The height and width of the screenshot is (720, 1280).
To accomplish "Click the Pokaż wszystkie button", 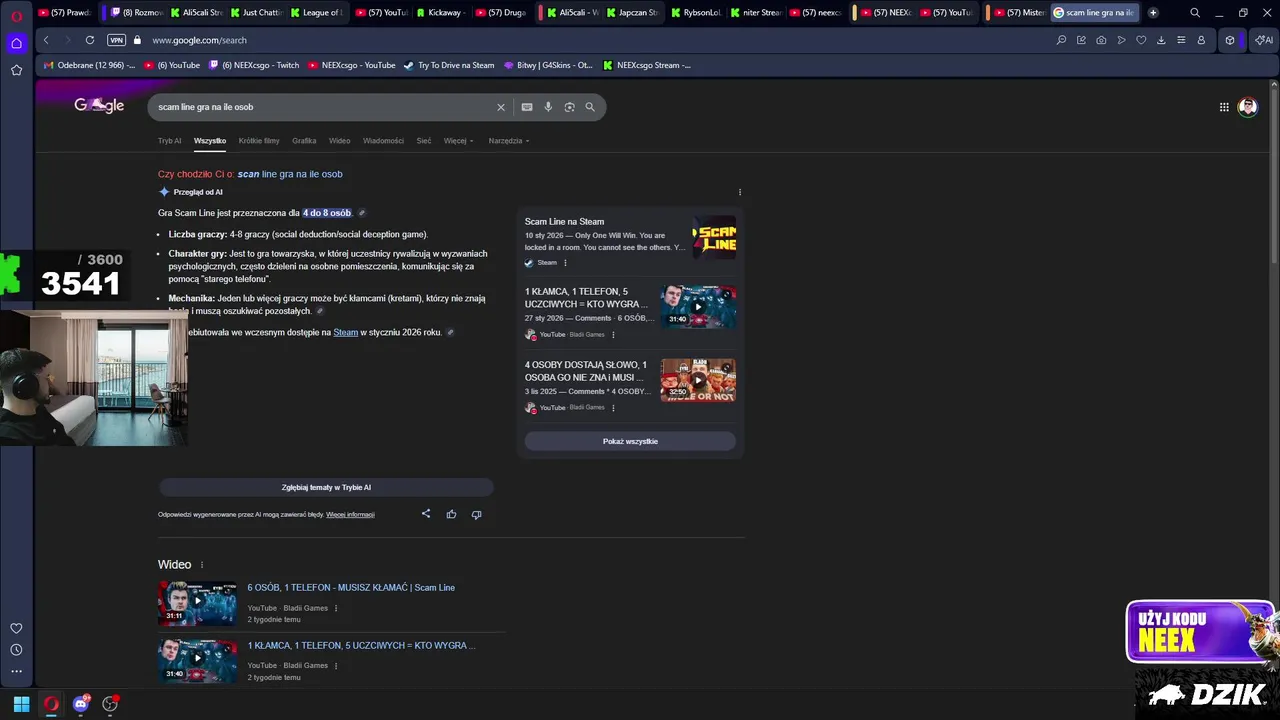I will point(630,441).
